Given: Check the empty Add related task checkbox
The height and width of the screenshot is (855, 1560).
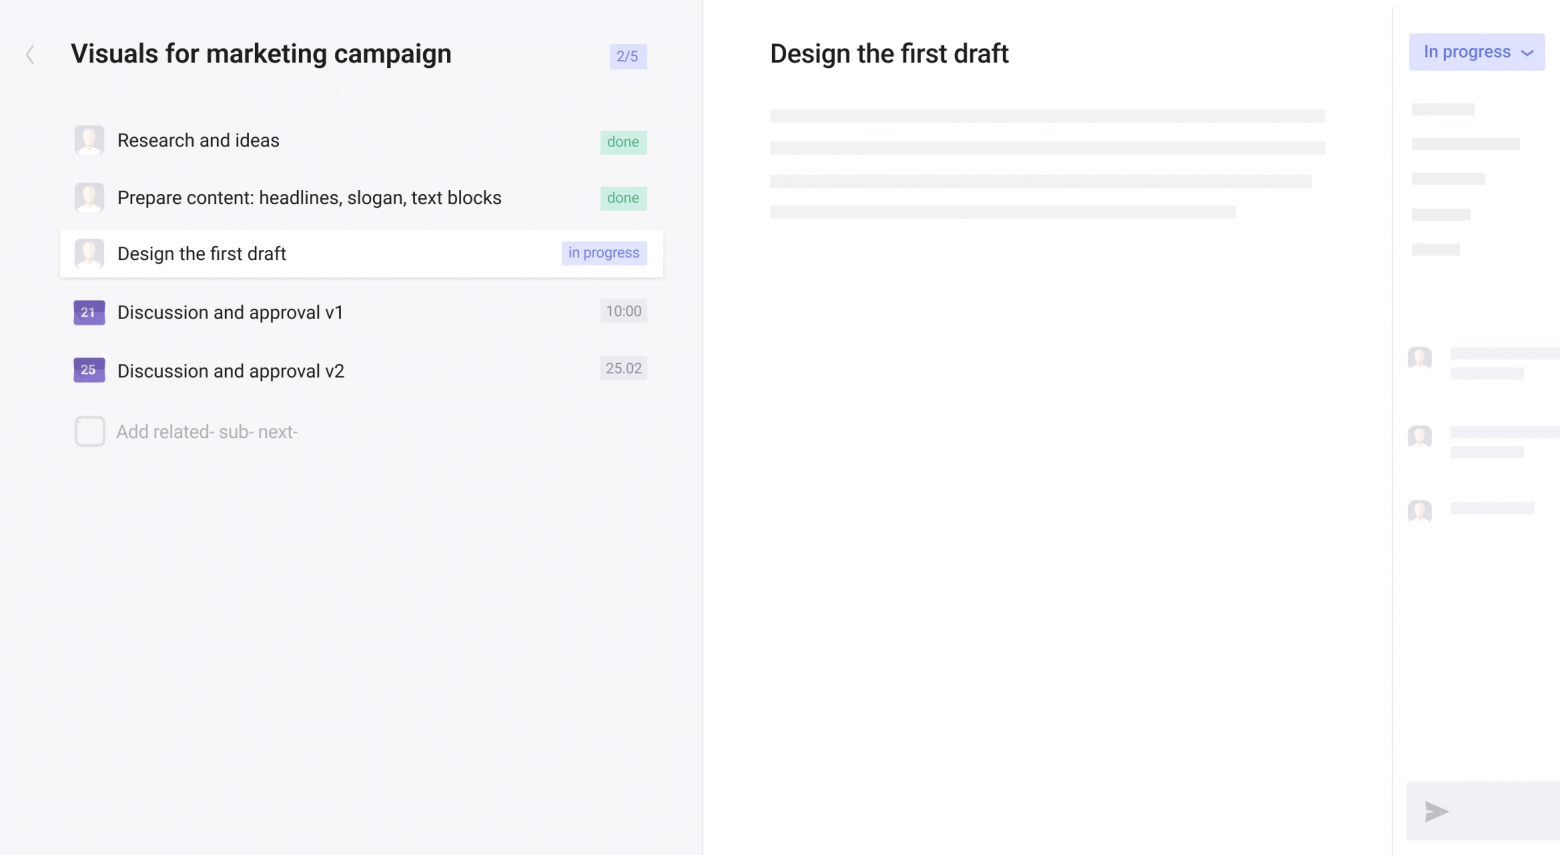Looking at the screenshot, I should 90,432.
